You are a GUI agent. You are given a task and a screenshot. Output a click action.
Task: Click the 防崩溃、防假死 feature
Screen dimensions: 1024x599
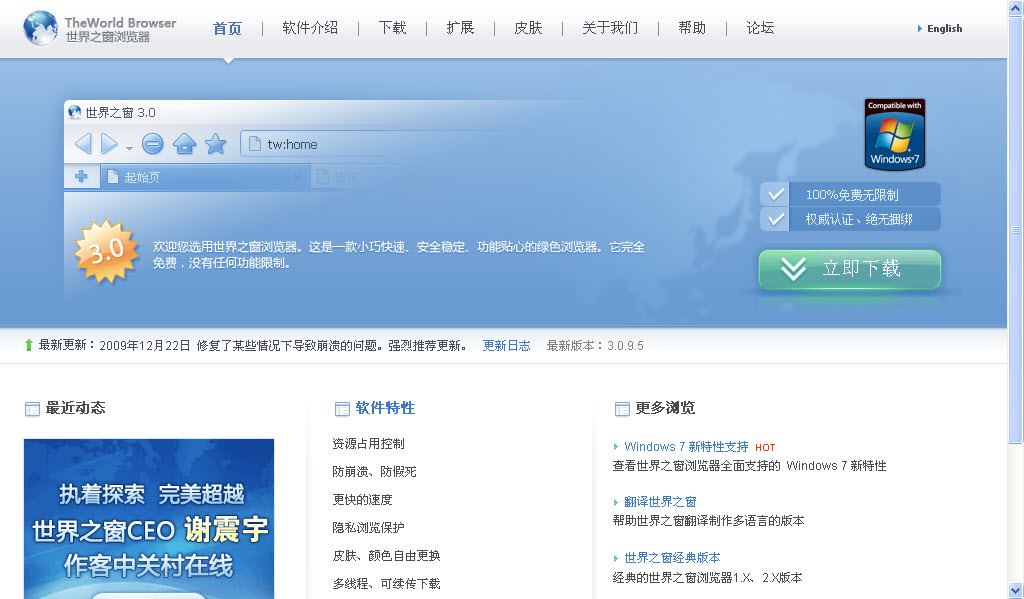tap(374, 472)
